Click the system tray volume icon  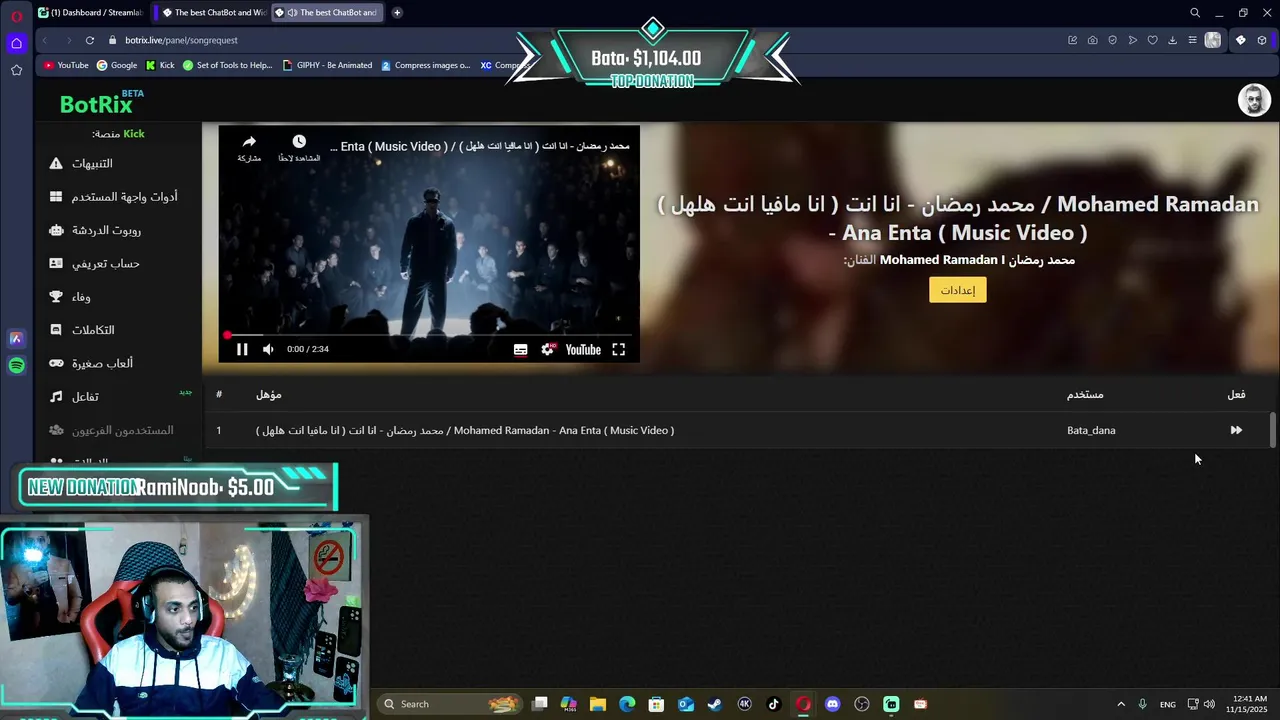point(1210,704)
